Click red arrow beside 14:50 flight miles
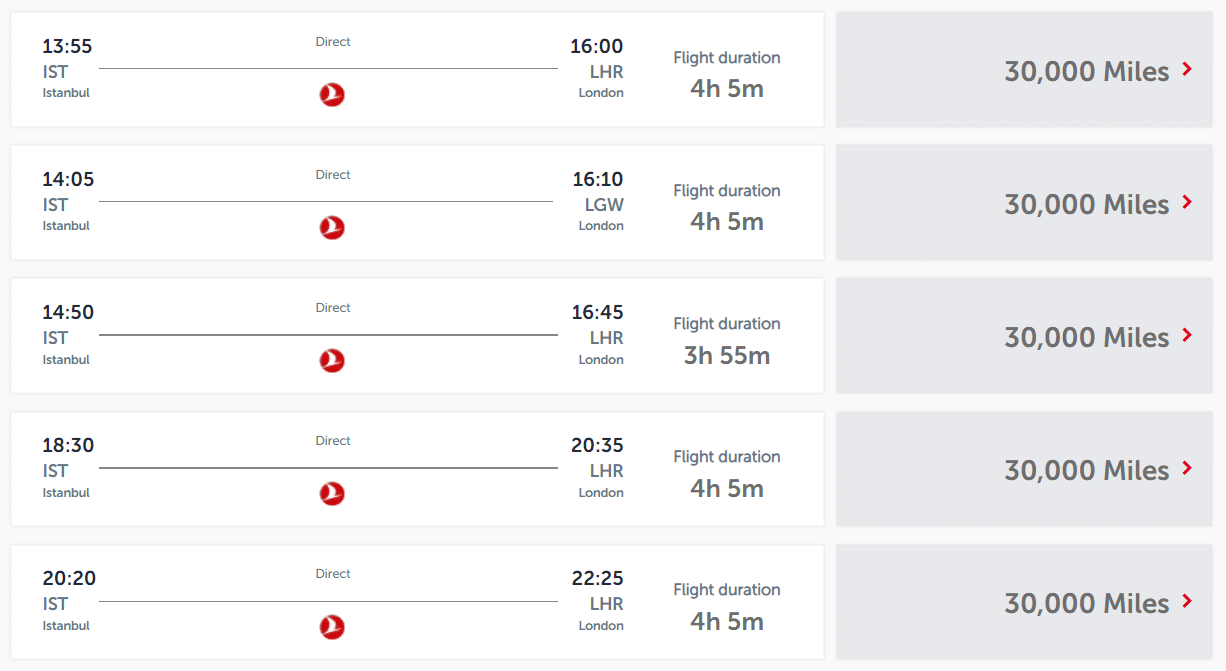This screenshot has height=671, width=1226. pyautogui.click(x=1187, y=335)
